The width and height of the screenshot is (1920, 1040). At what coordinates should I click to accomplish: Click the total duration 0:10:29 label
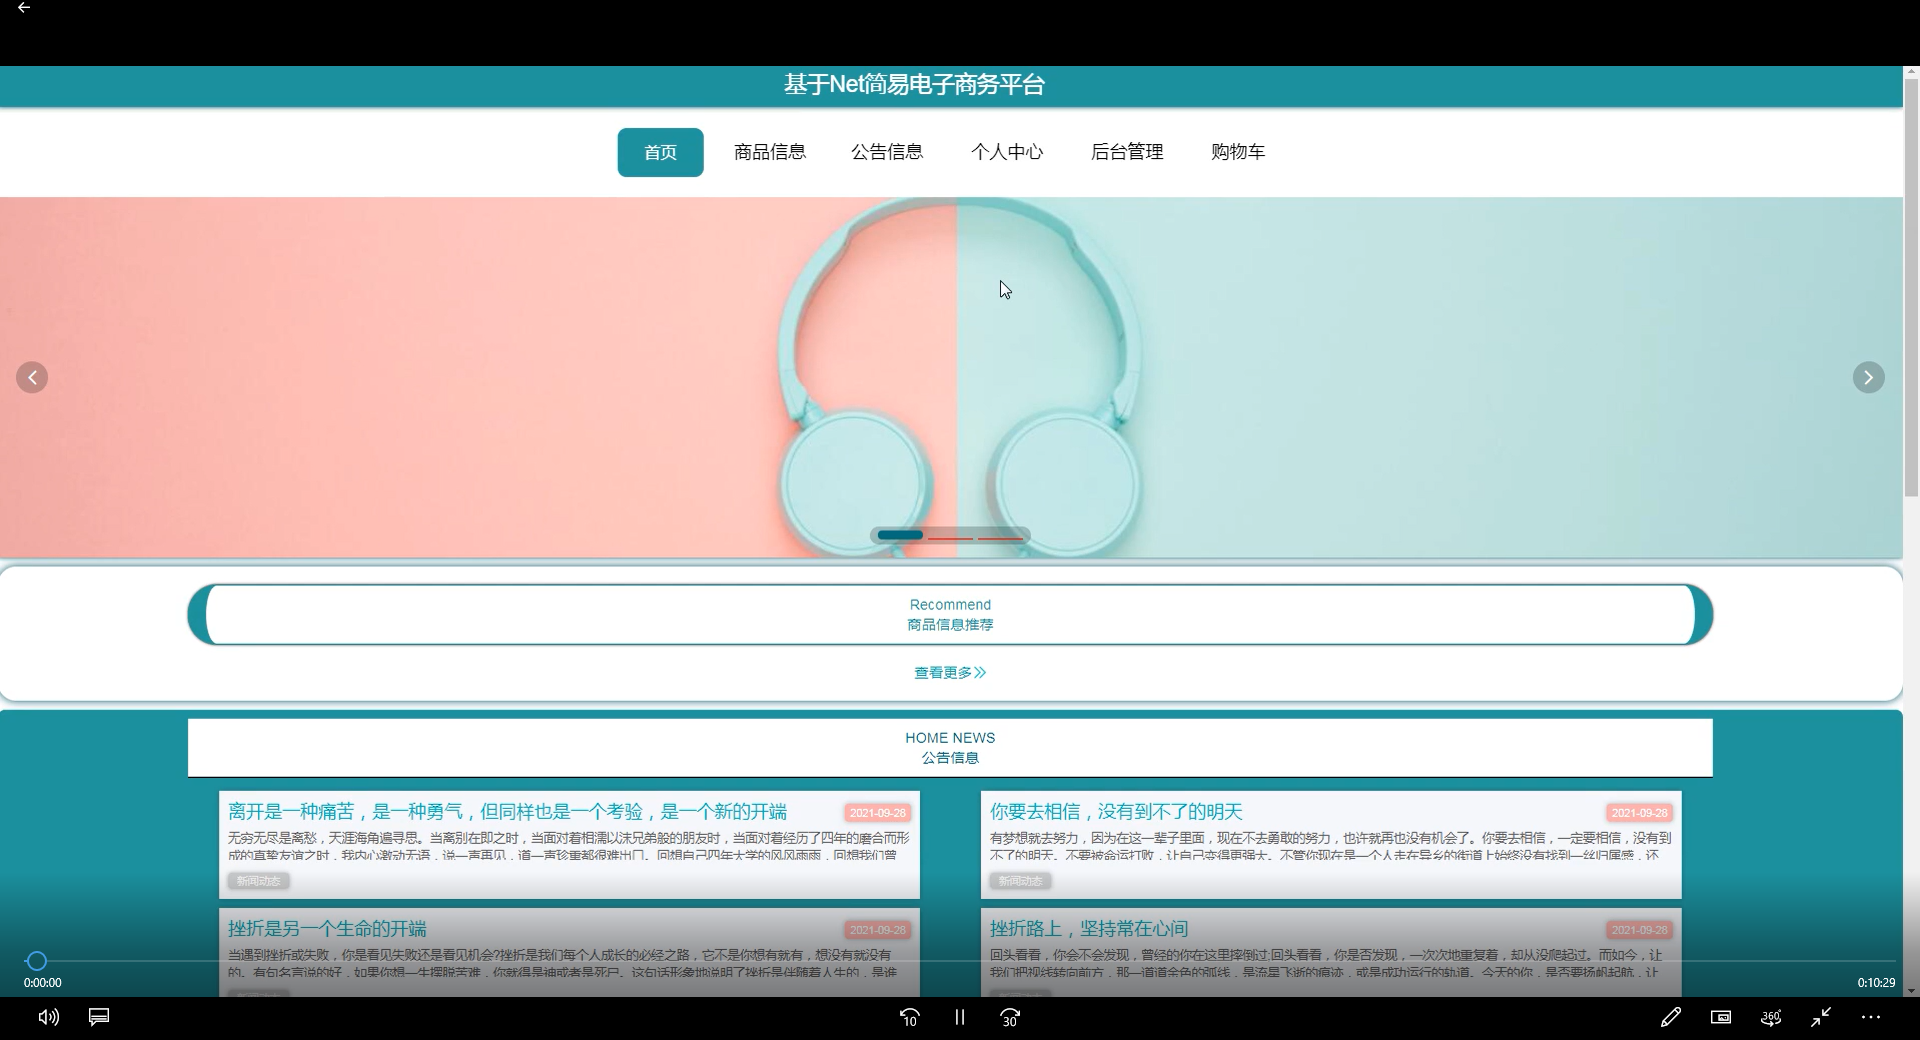click(1876, 983)
